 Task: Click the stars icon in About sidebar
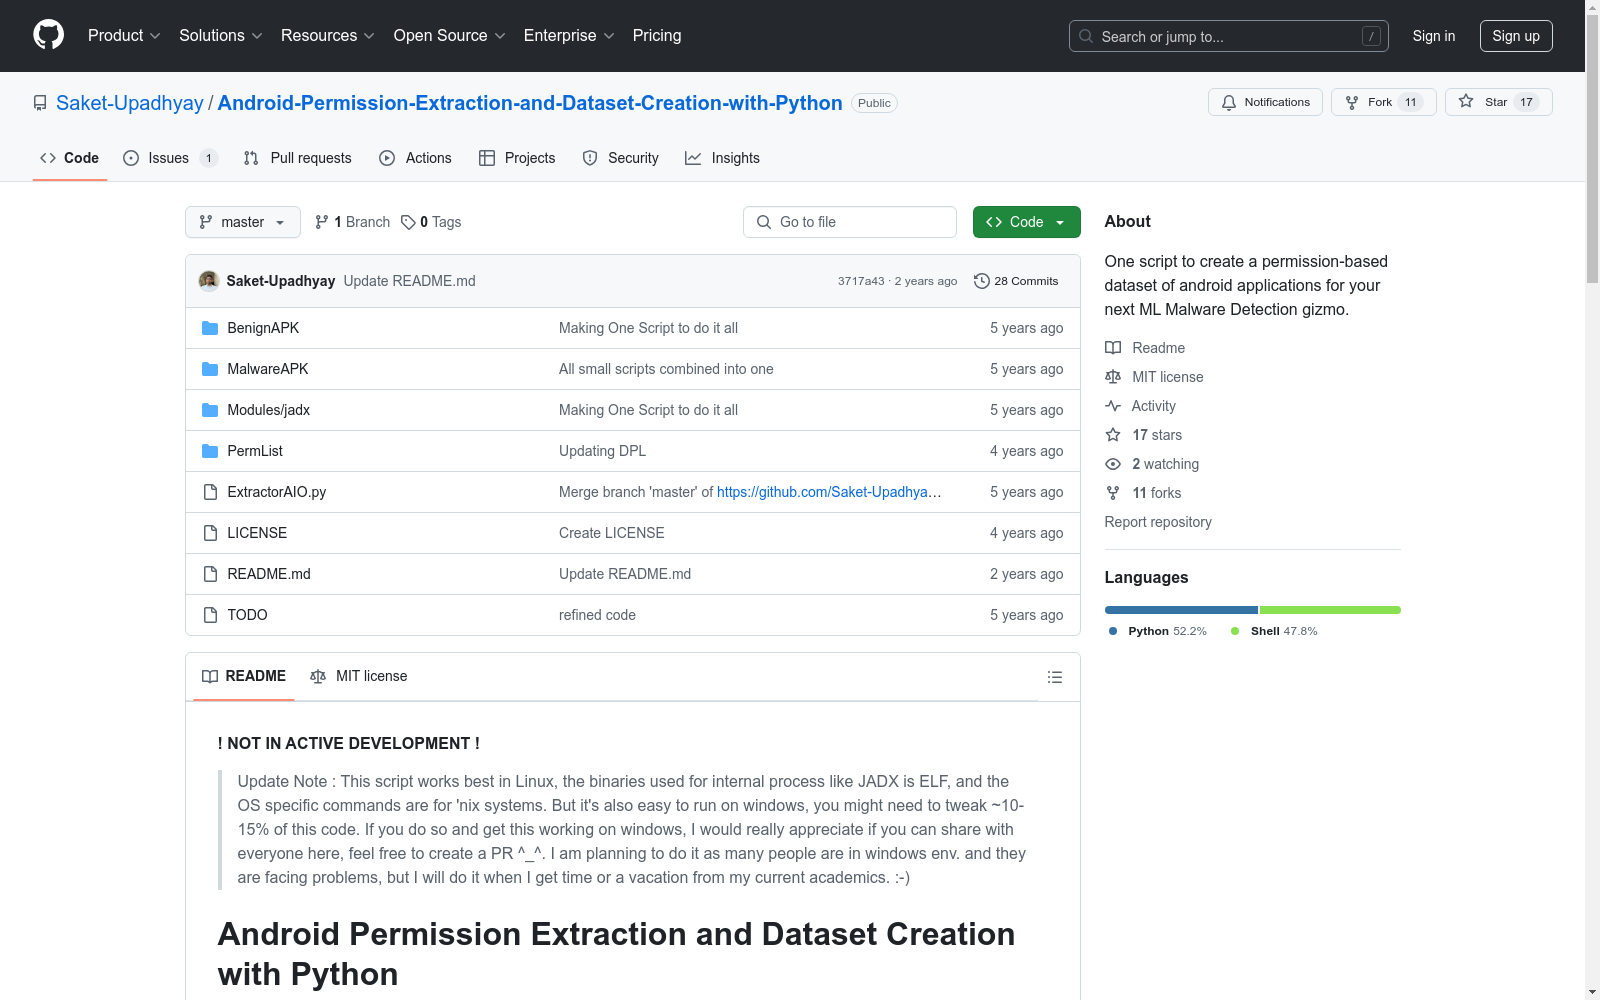(x=1113, y=435)
